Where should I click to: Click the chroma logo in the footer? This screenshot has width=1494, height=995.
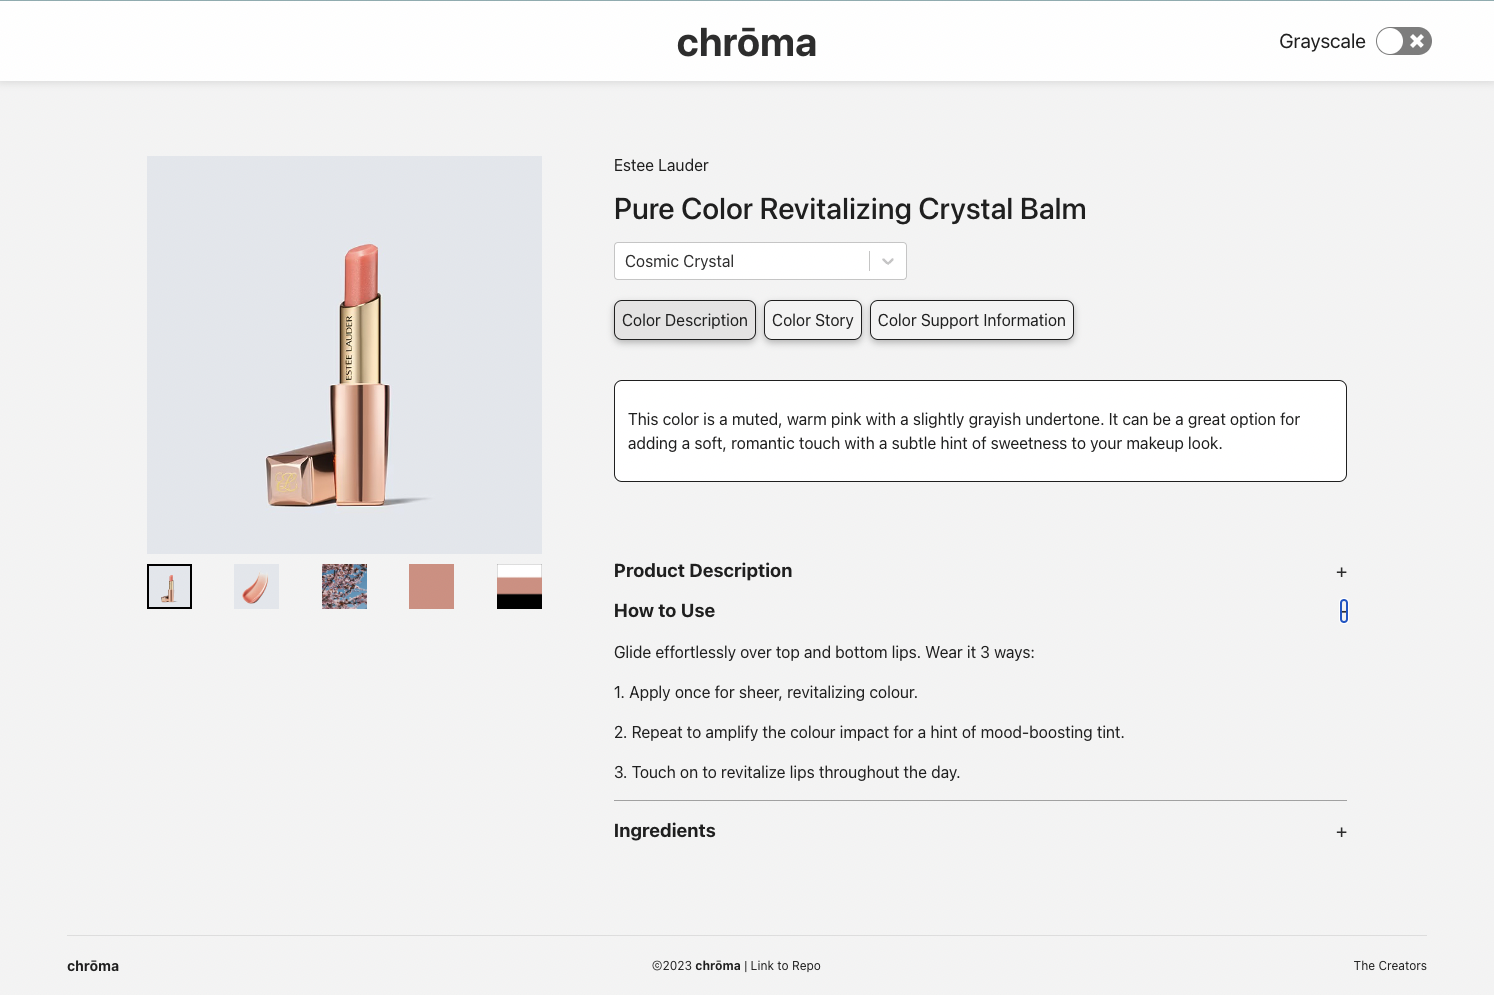[x=92, y=966]
